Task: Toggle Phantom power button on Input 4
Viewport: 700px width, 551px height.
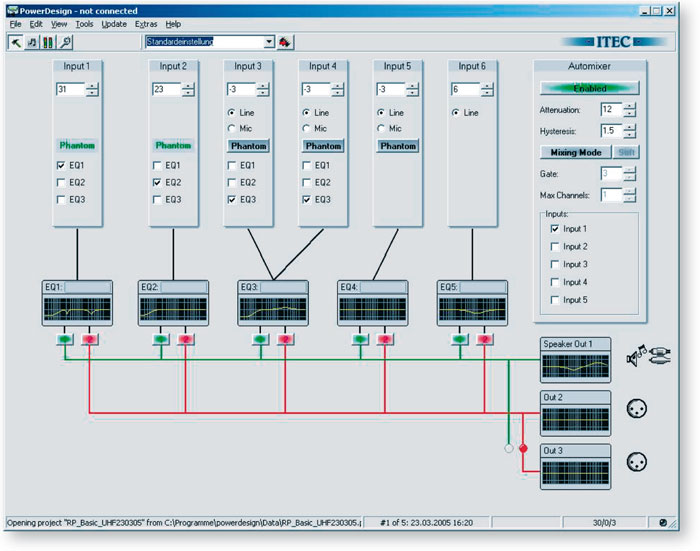Action: click(323, 146)
